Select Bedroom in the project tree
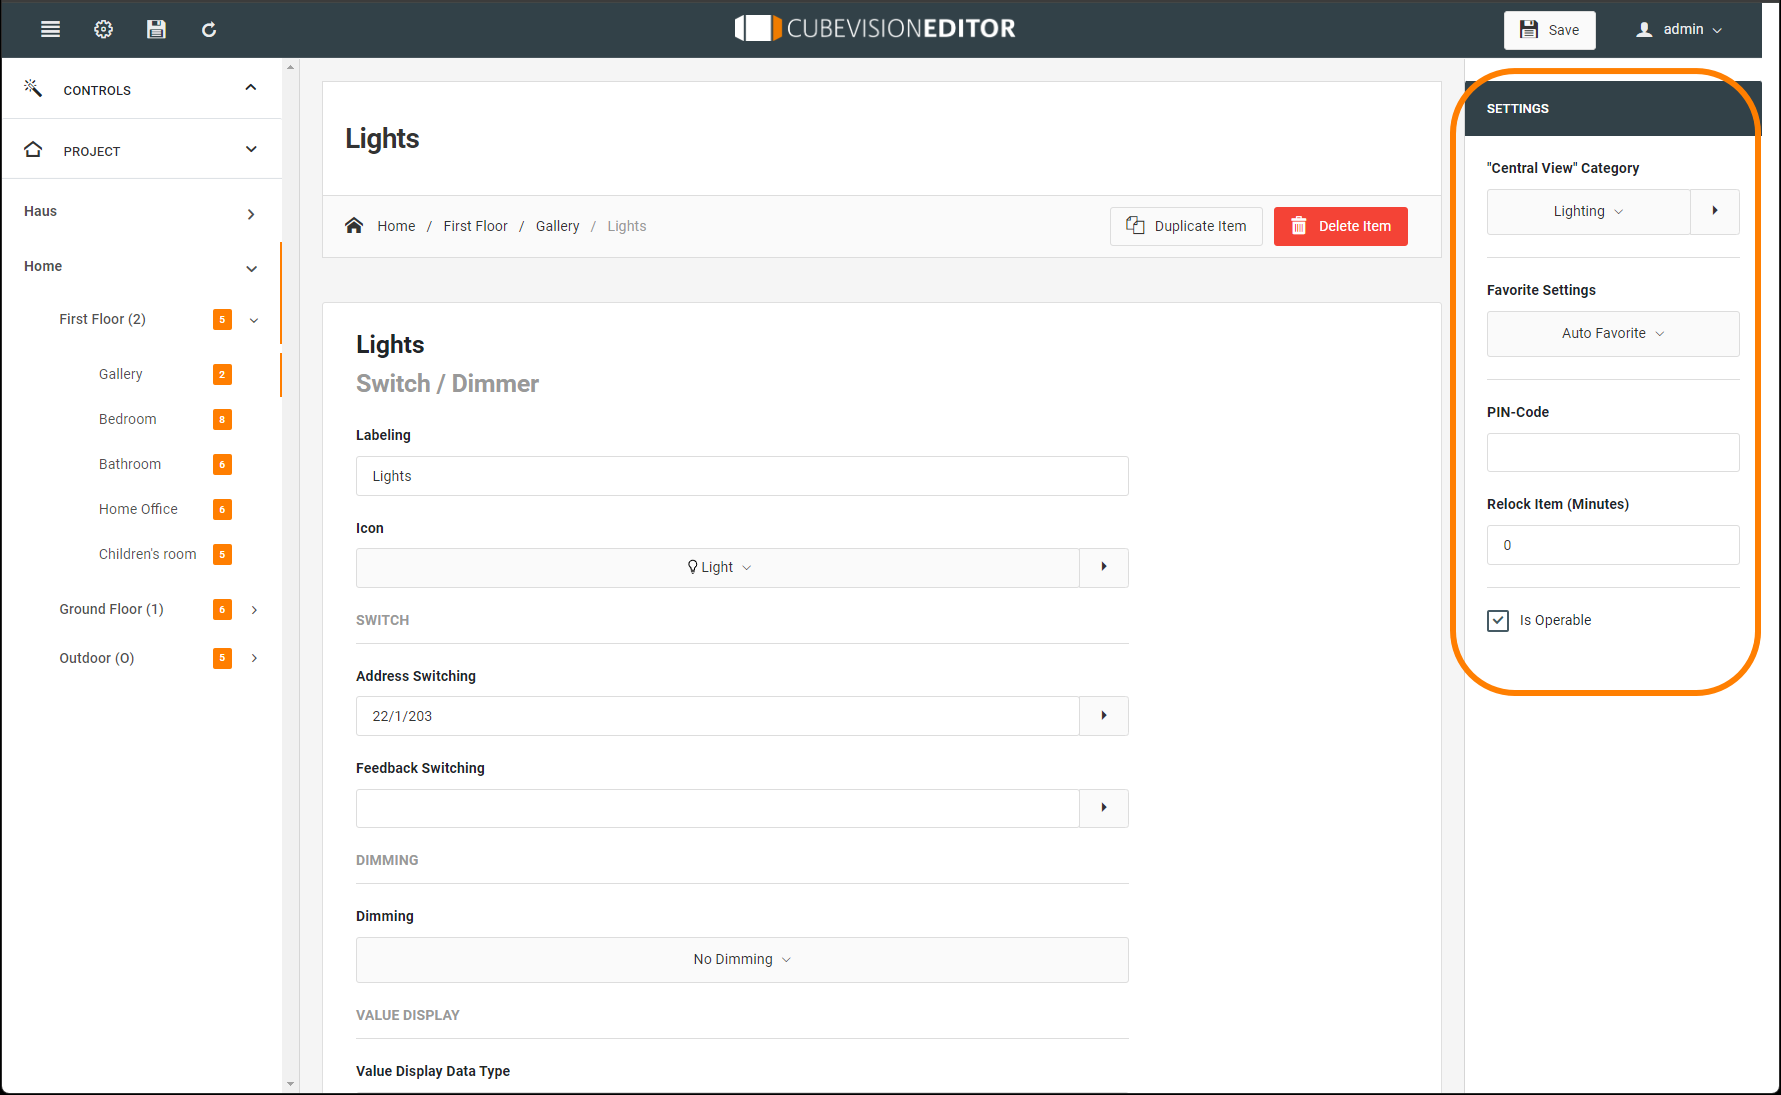Viewport: 1781px width, 1095px height. (127, 419)
